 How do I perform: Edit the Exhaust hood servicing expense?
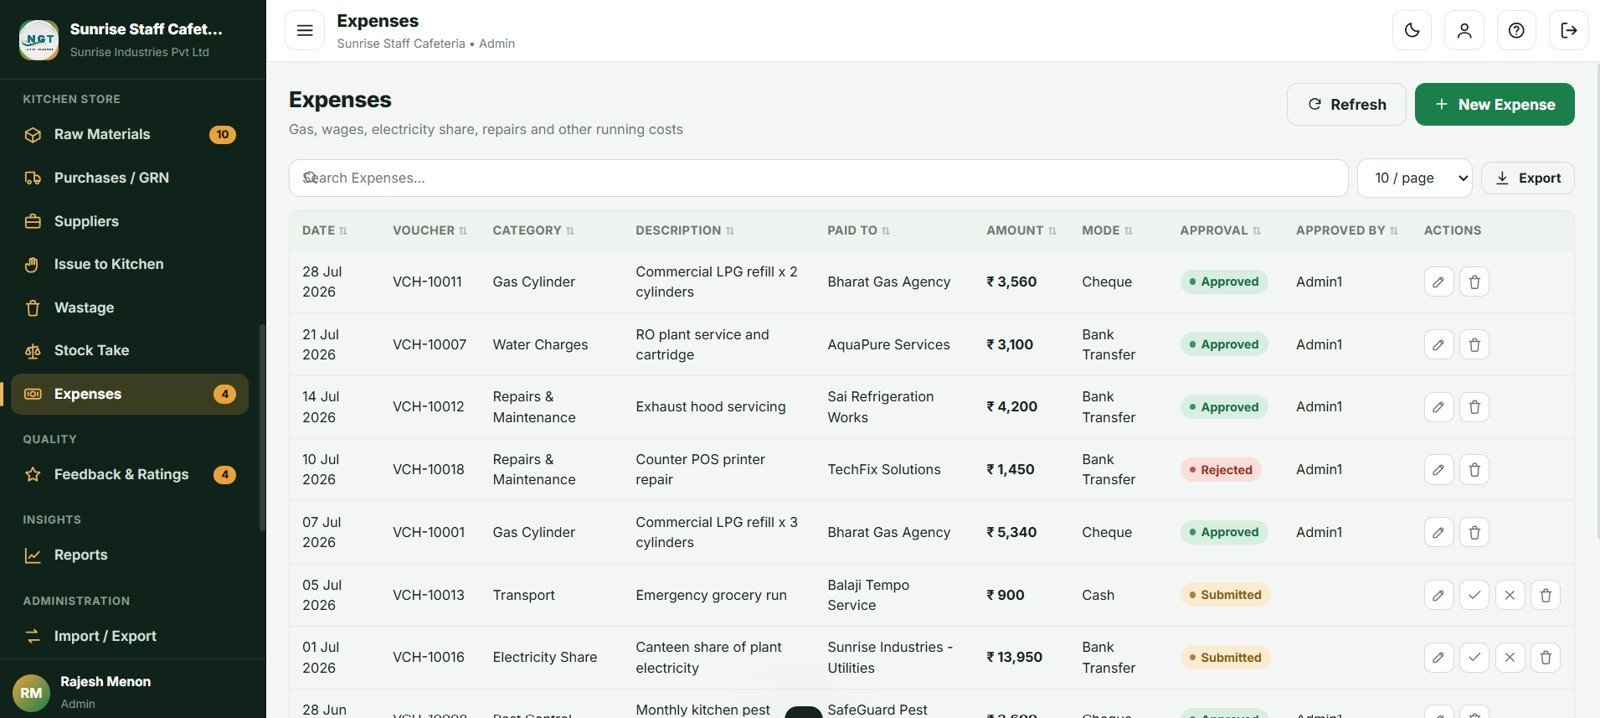pyautogui.click(x=1438, y=407)
